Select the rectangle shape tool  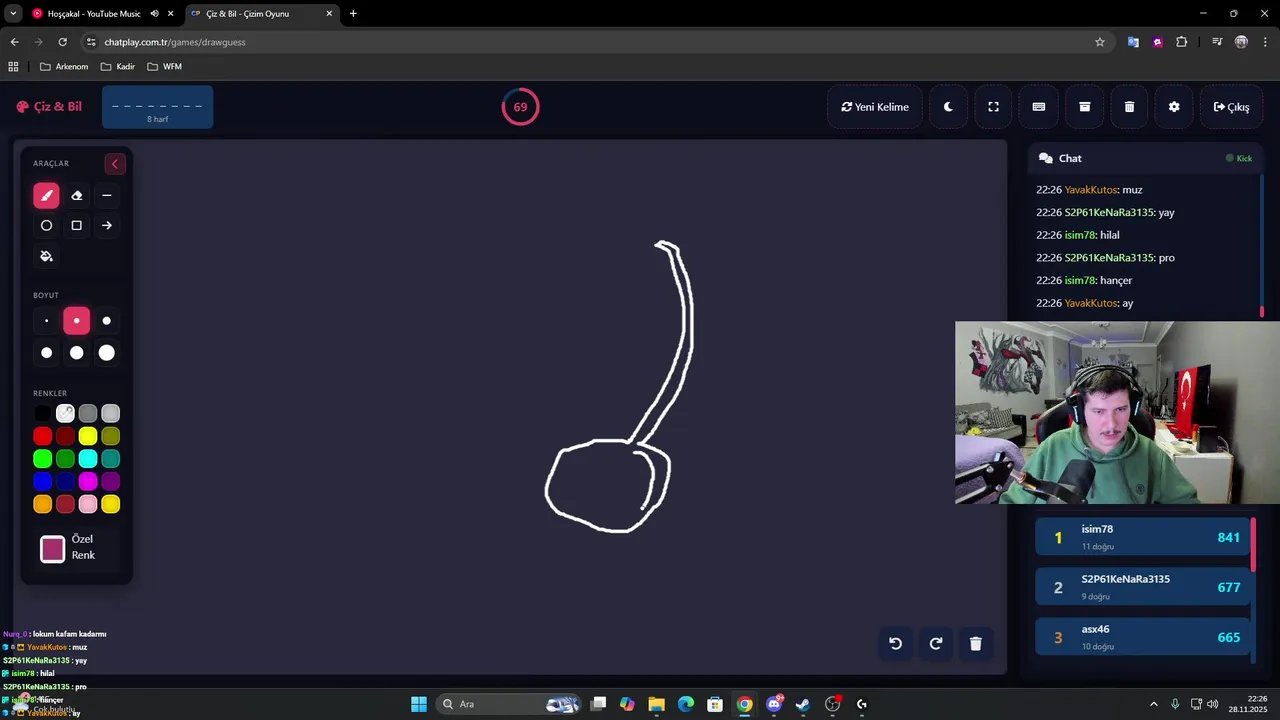(76, 226)
